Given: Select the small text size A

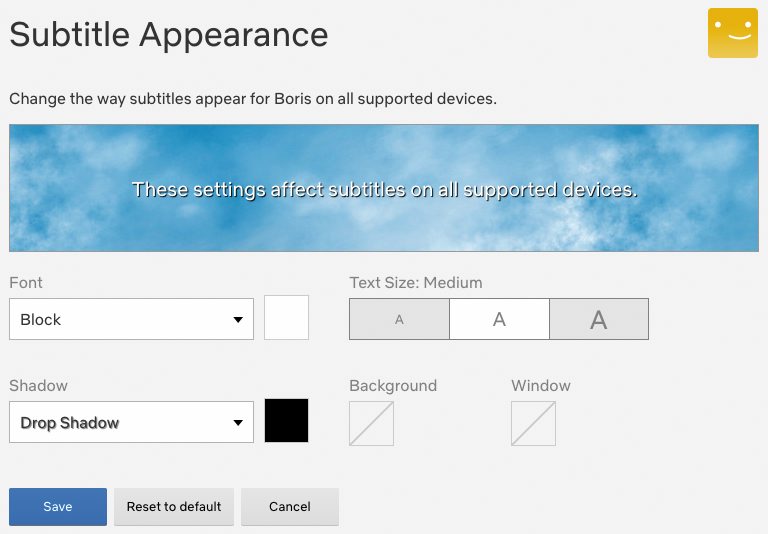Looking at the screenshot, I should coord(399,319).
